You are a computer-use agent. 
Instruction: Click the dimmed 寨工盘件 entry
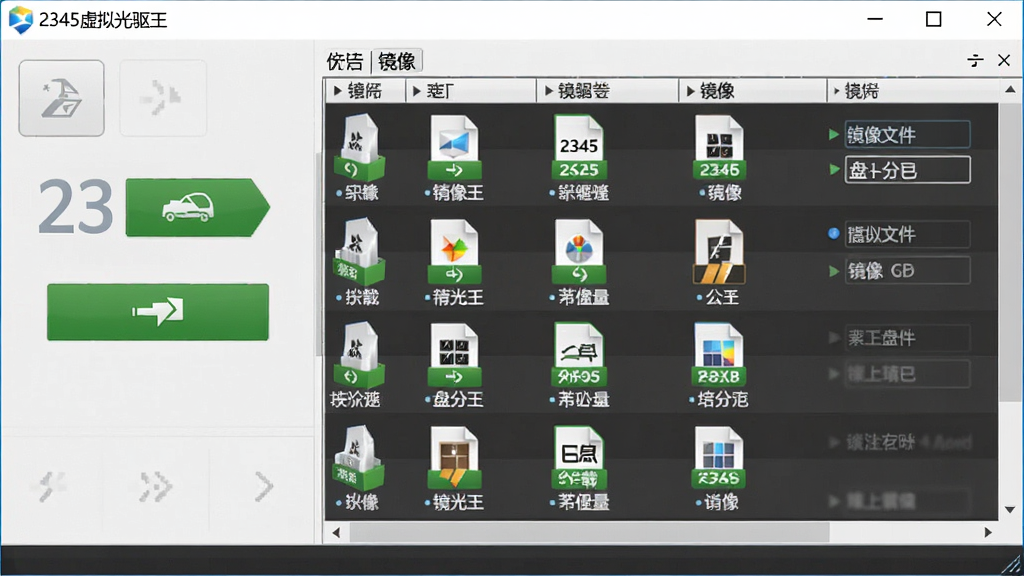click(907, 338)
